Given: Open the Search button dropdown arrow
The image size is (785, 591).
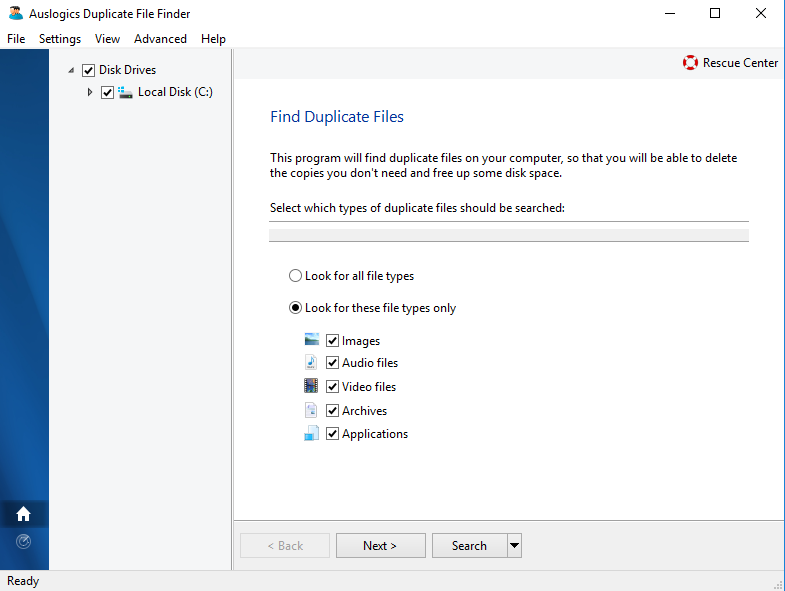Looking at the screenshot, I should [515, 546].
